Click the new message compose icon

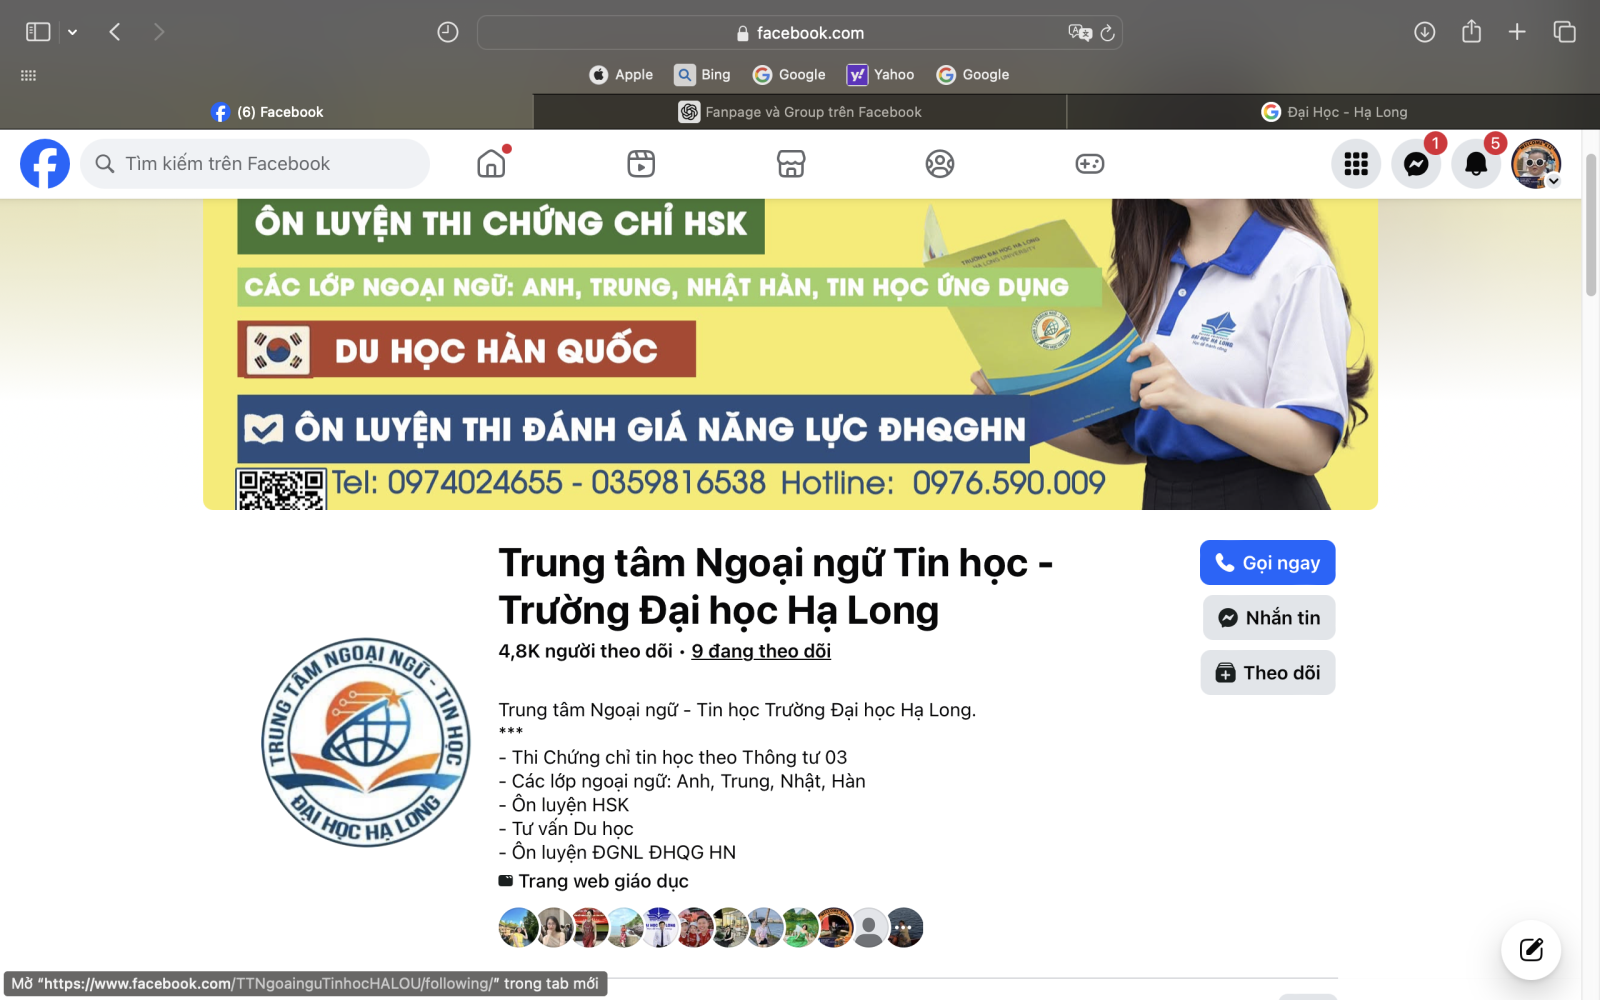point(1531,950)
